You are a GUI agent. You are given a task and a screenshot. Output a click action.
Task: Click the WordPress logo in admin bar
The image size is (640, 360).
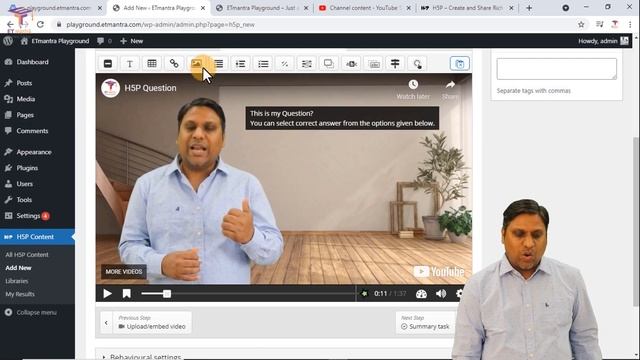pos(8,41)
